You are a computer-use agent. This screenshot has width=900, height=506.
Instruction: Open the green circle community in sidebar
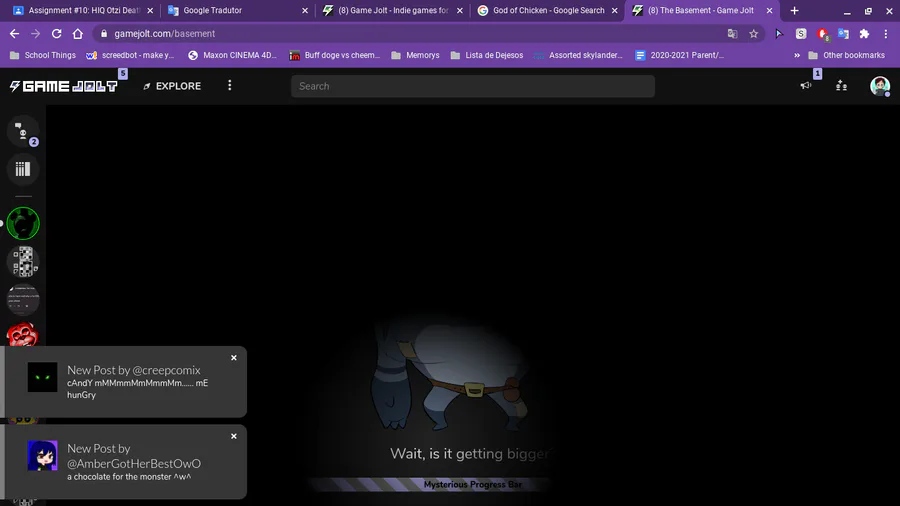click(23, 223)
